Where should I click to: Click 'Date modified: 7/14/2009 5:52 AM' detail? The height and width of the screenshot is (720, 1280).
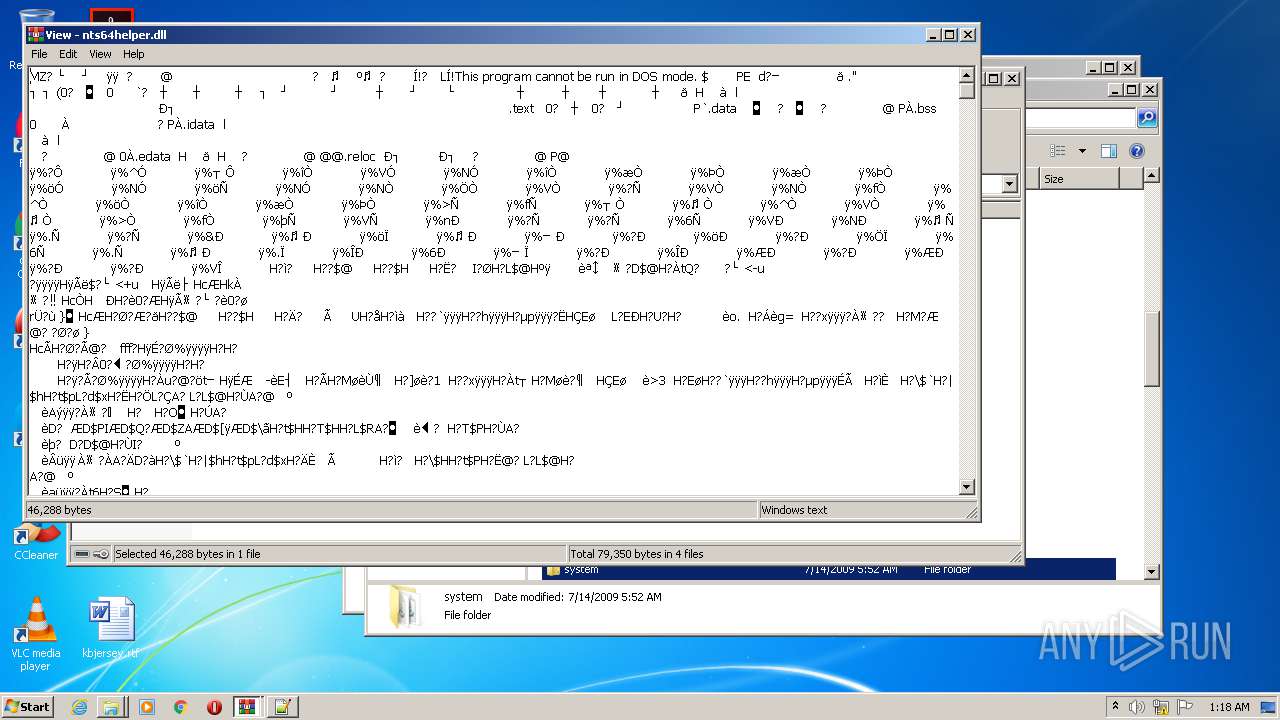pyautogui.click(x=577, y=597)
